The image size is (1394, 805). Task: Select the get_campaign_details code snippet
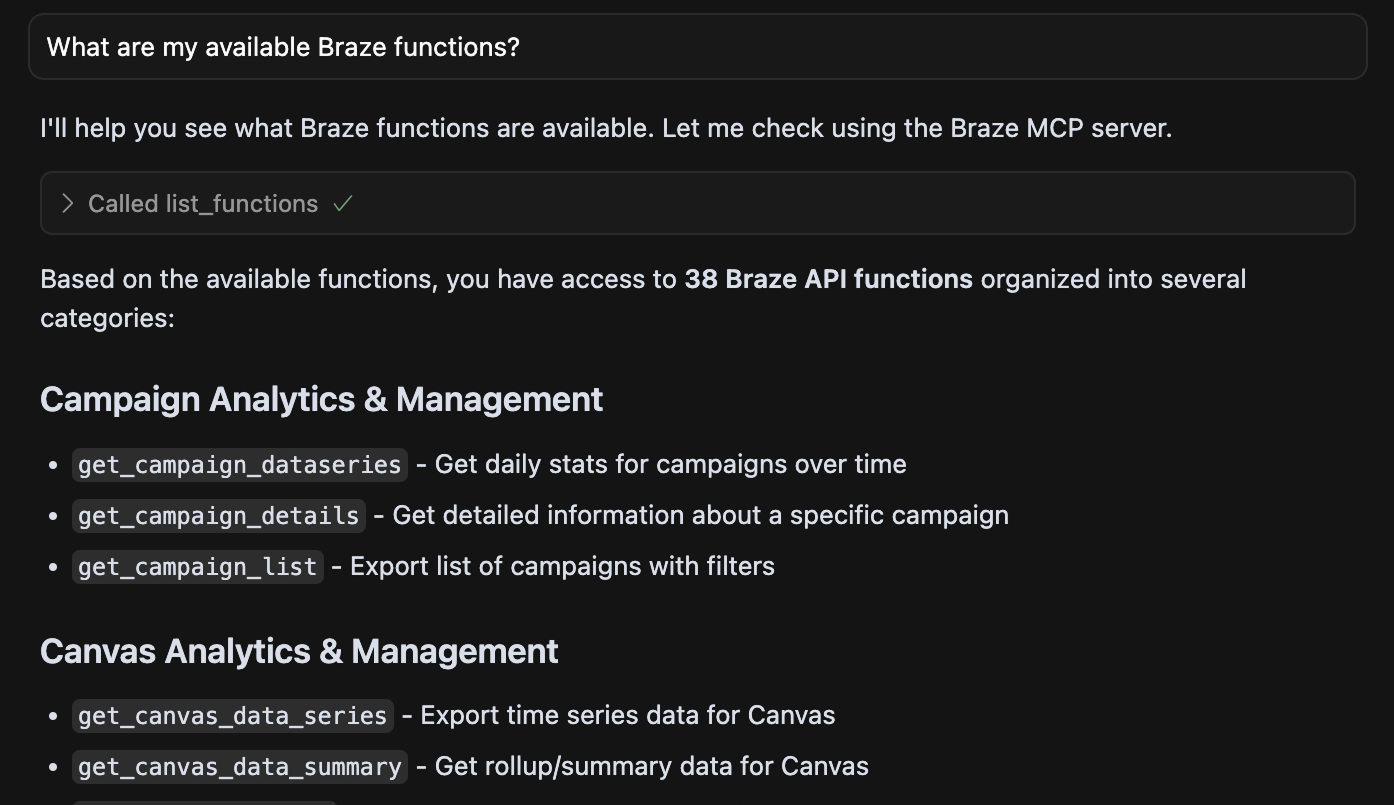pyautogui.click(x=217, y=515)
